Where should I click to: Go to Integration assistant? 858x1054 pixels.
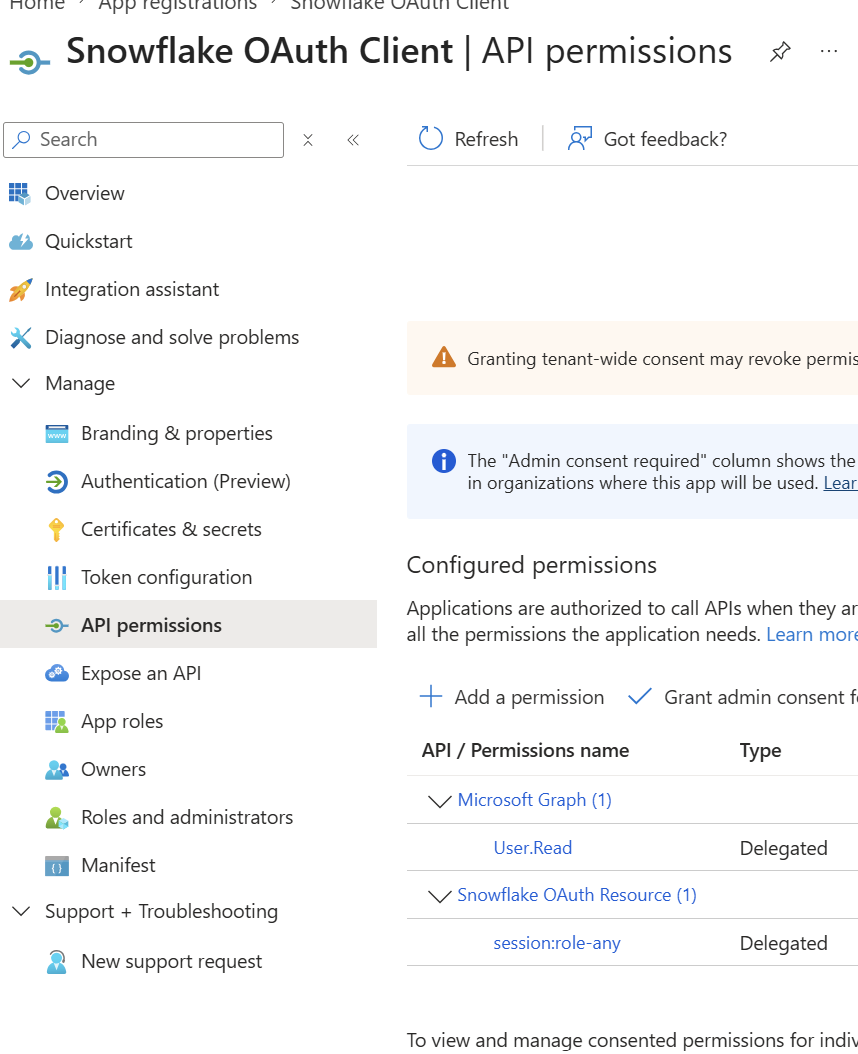132,290
